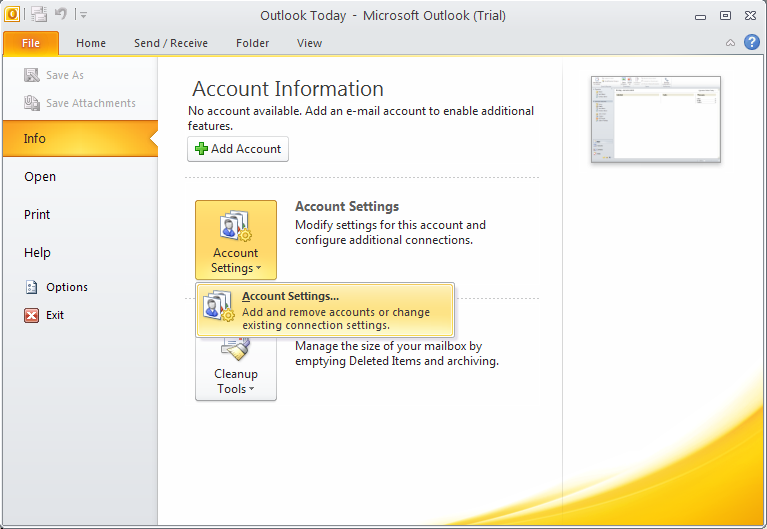Image resolution: width=767 pixels, height=529 pixels.
Task: Click the Save As icon in sidebar
Action: tap(32, 75)
